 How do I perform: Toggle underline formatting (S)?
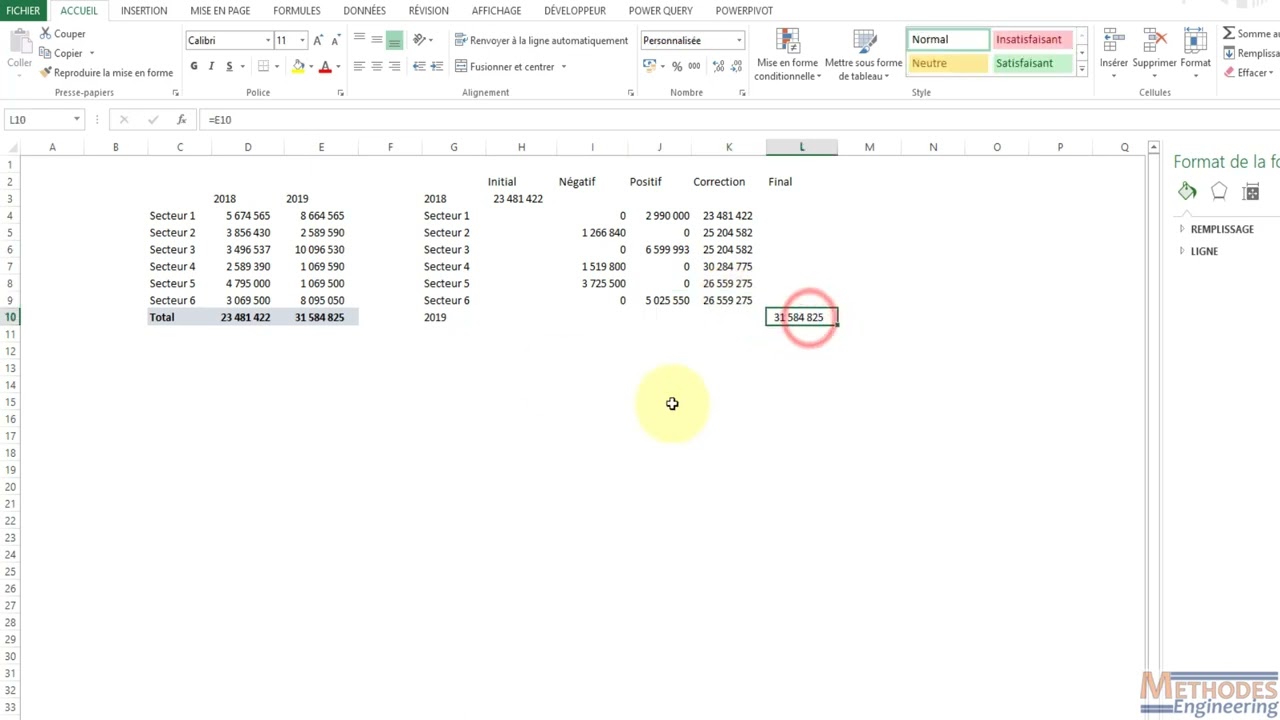(229, 66)
